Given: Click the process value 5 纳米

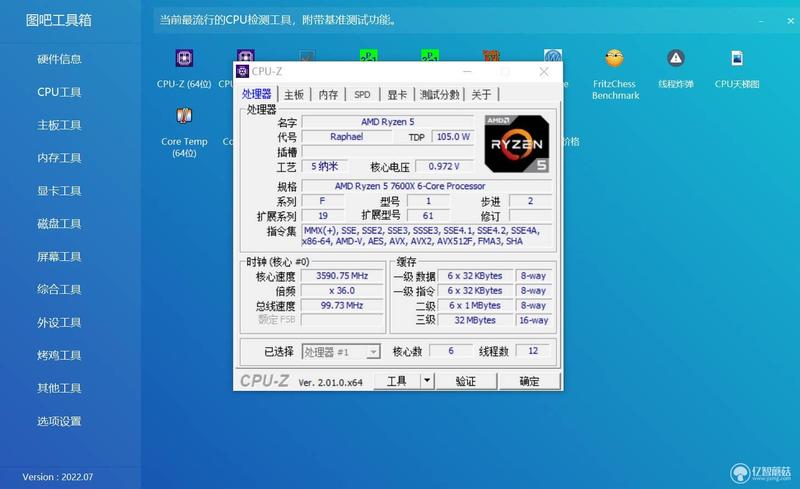Looking at the screenshot, I should [325, 166].
